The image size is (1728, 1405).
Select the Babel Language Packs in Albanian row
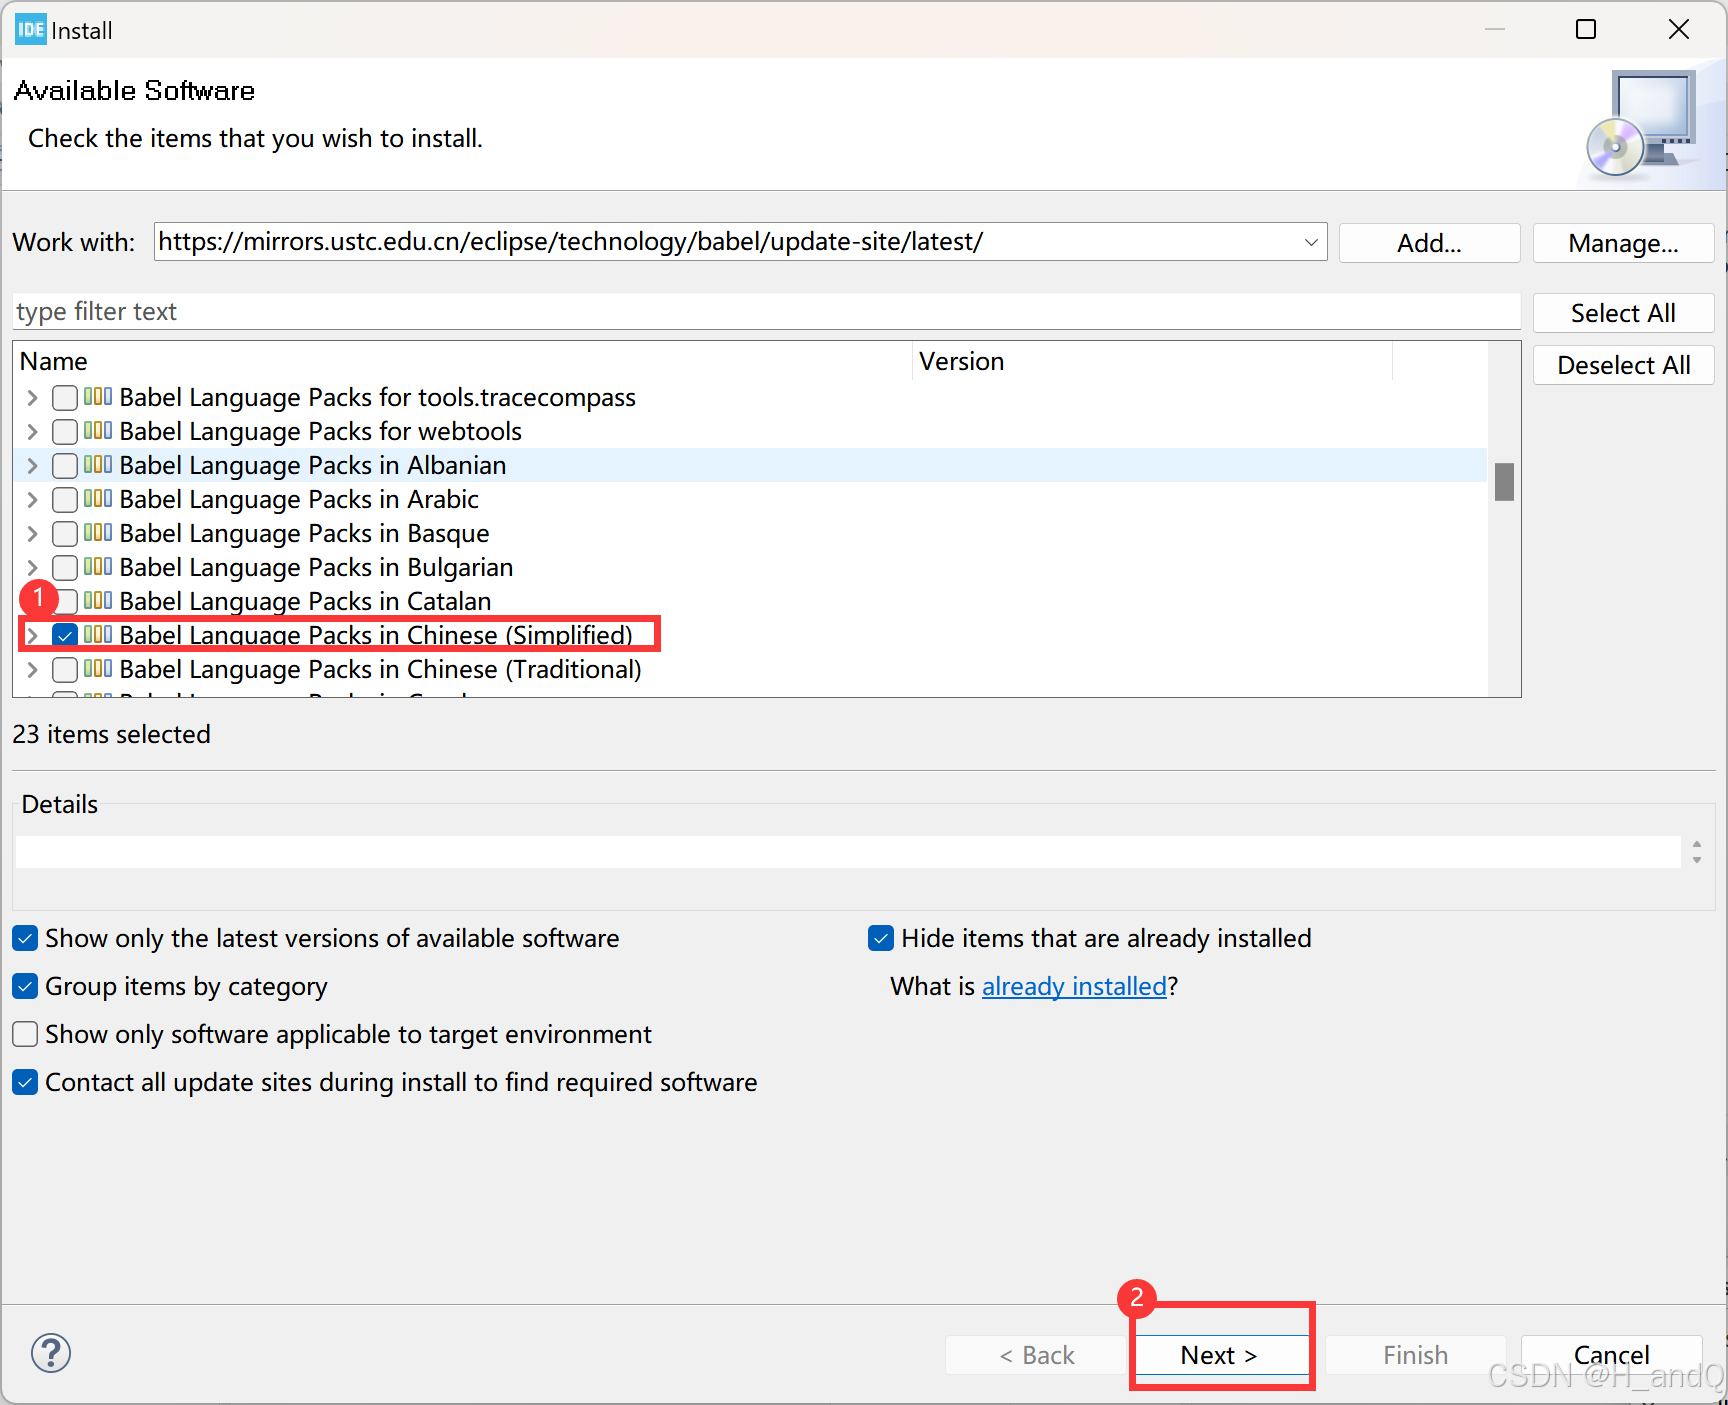[750, 465]
